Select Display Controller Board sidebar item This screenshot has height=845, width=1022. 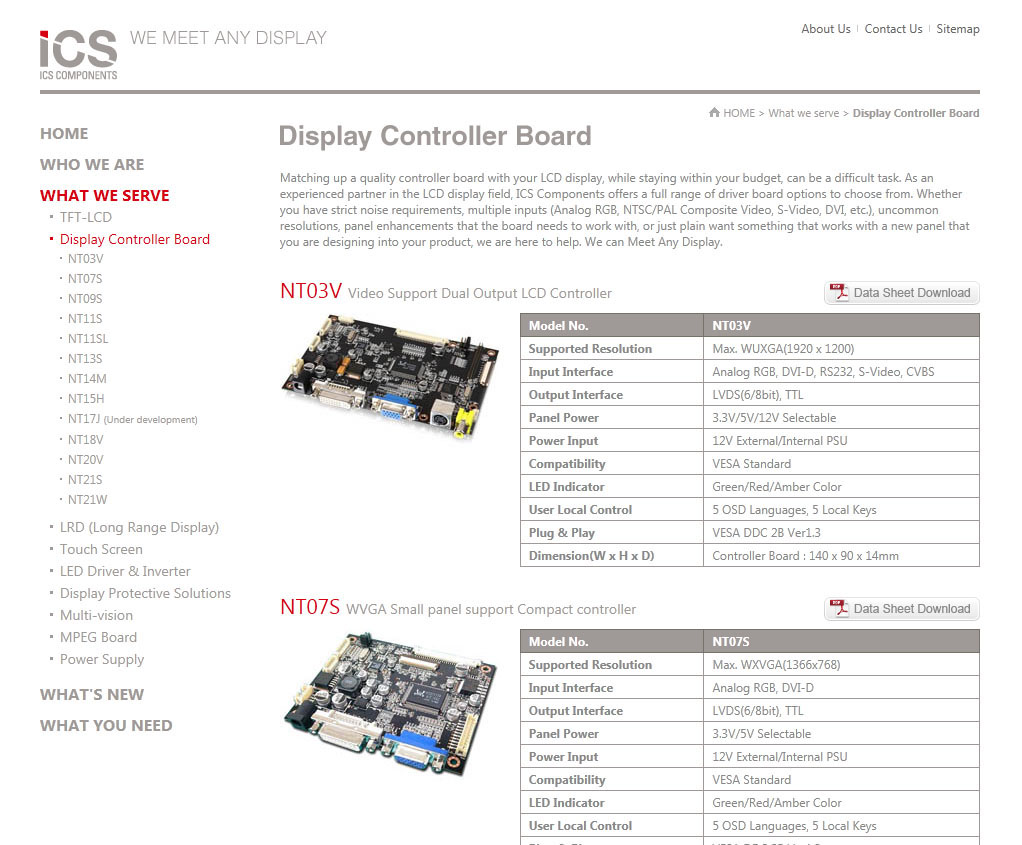click(134, 239)
